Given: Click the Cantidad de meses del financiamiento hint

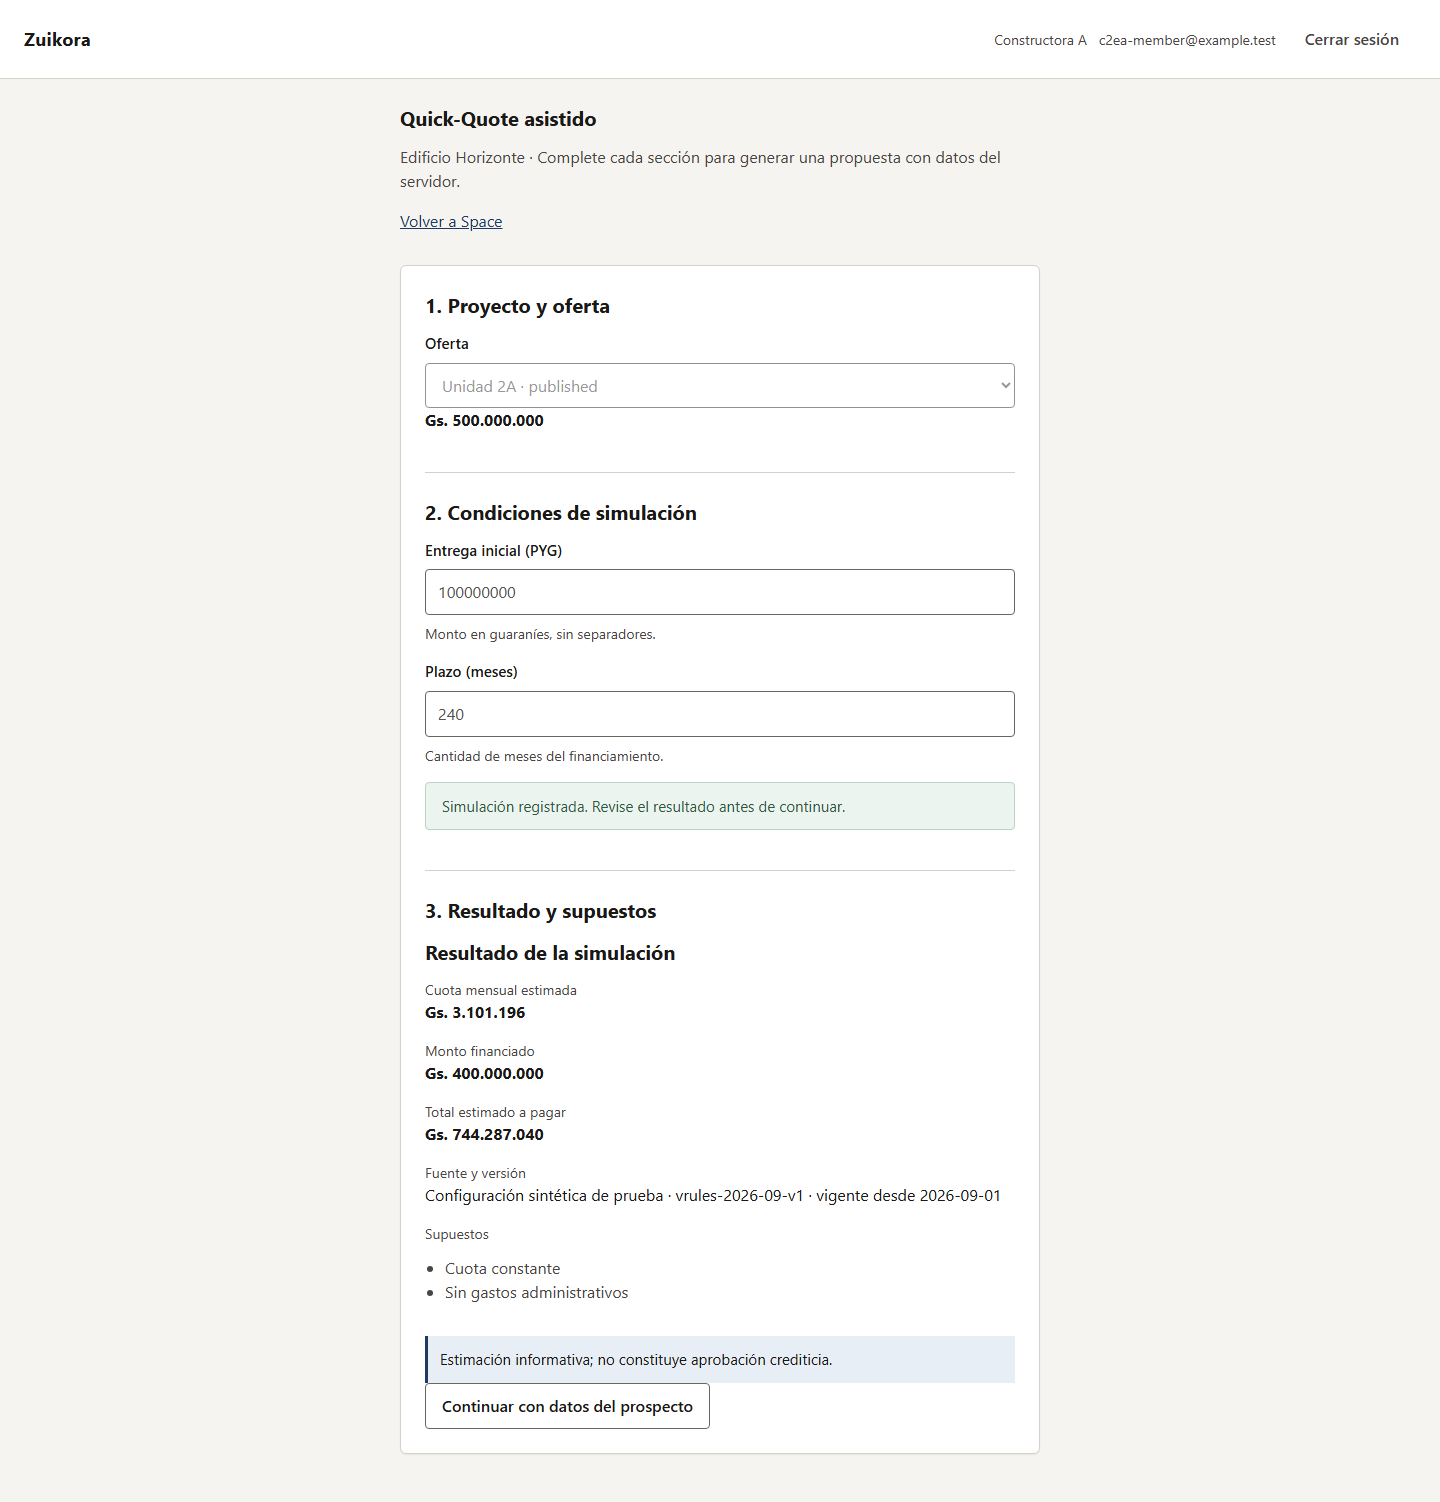Looking at the screenshot, I should (x=544, y=757).
